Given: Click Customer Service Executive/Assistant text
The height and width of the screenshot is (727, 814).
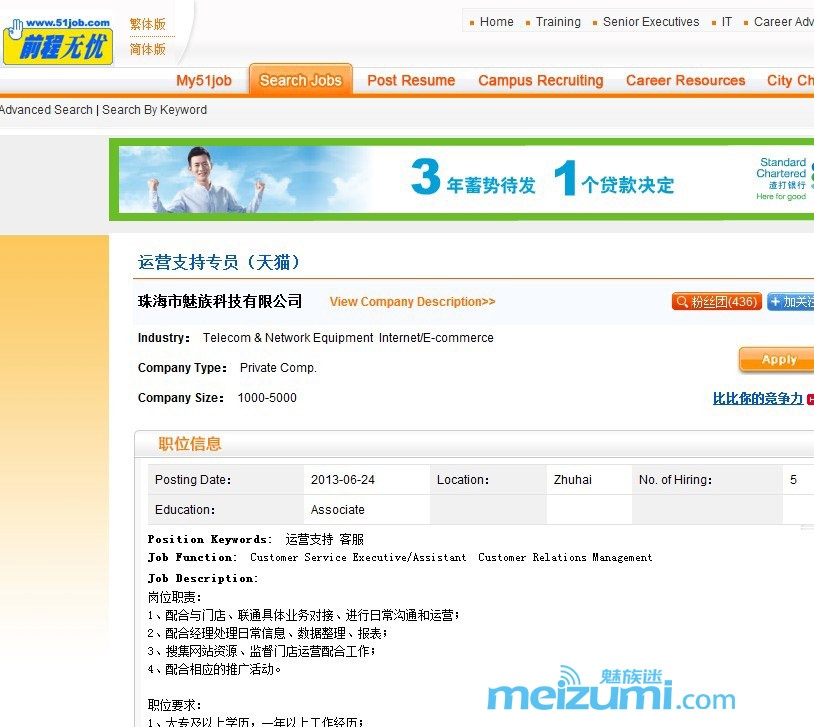Looking at the screenshot, I should [358, 557].
